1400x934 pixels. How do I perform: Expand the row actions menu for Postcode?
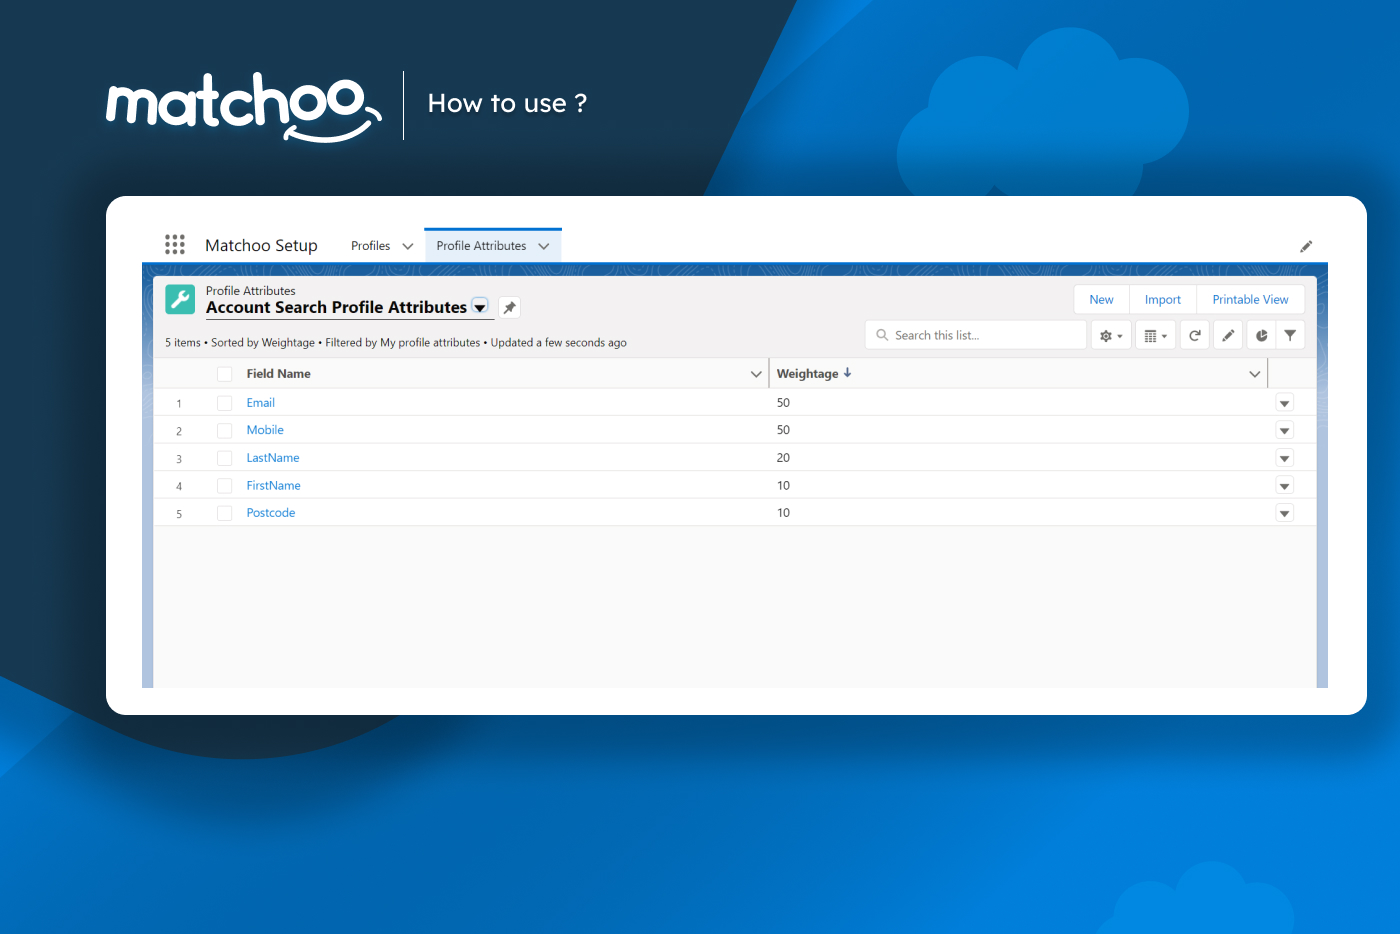(x=1284, y=512)
